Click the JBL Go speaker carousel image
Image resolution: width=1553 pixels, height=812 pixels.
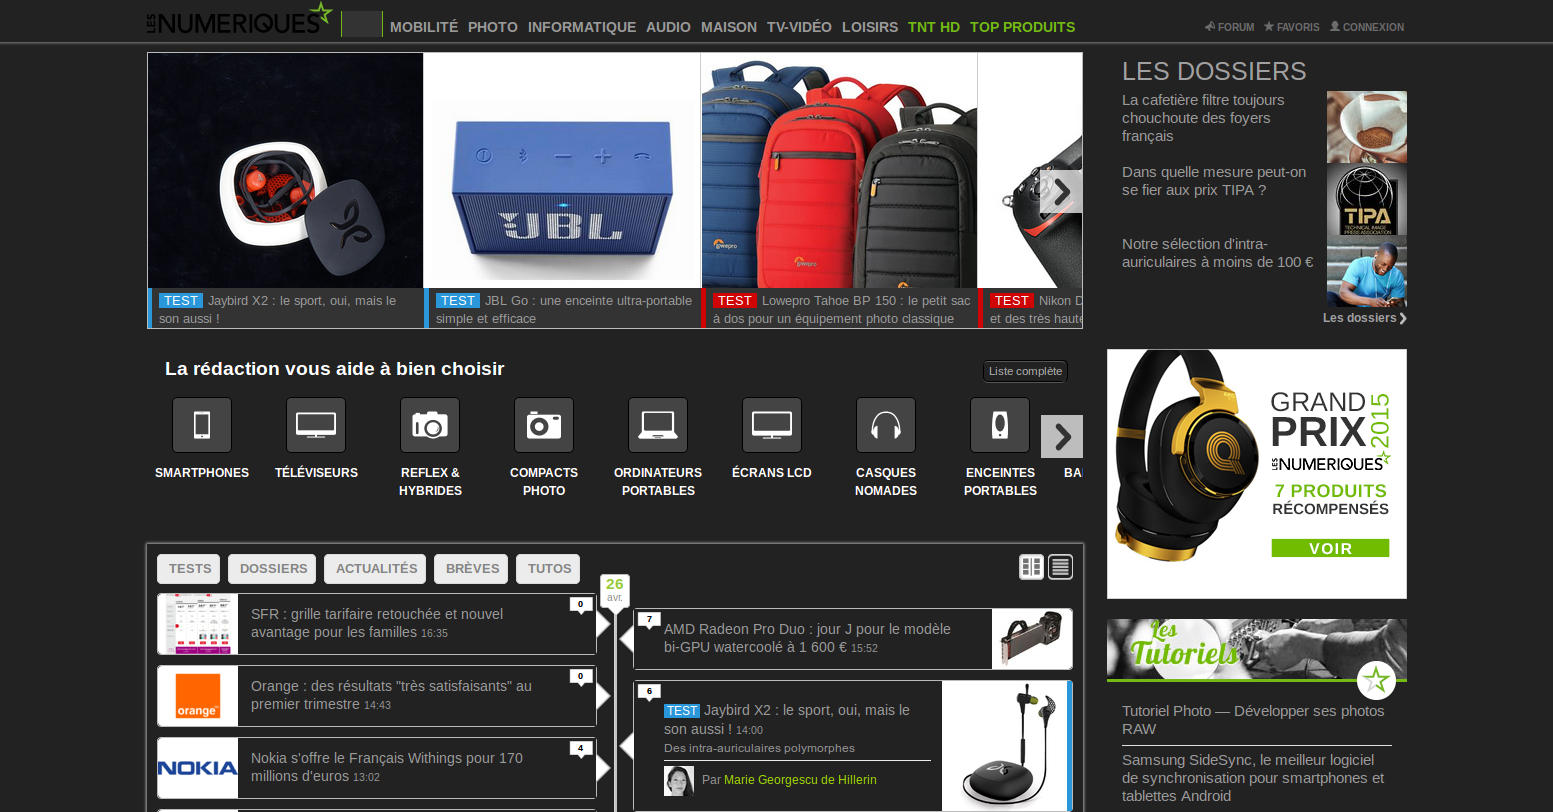coord(562,171)
